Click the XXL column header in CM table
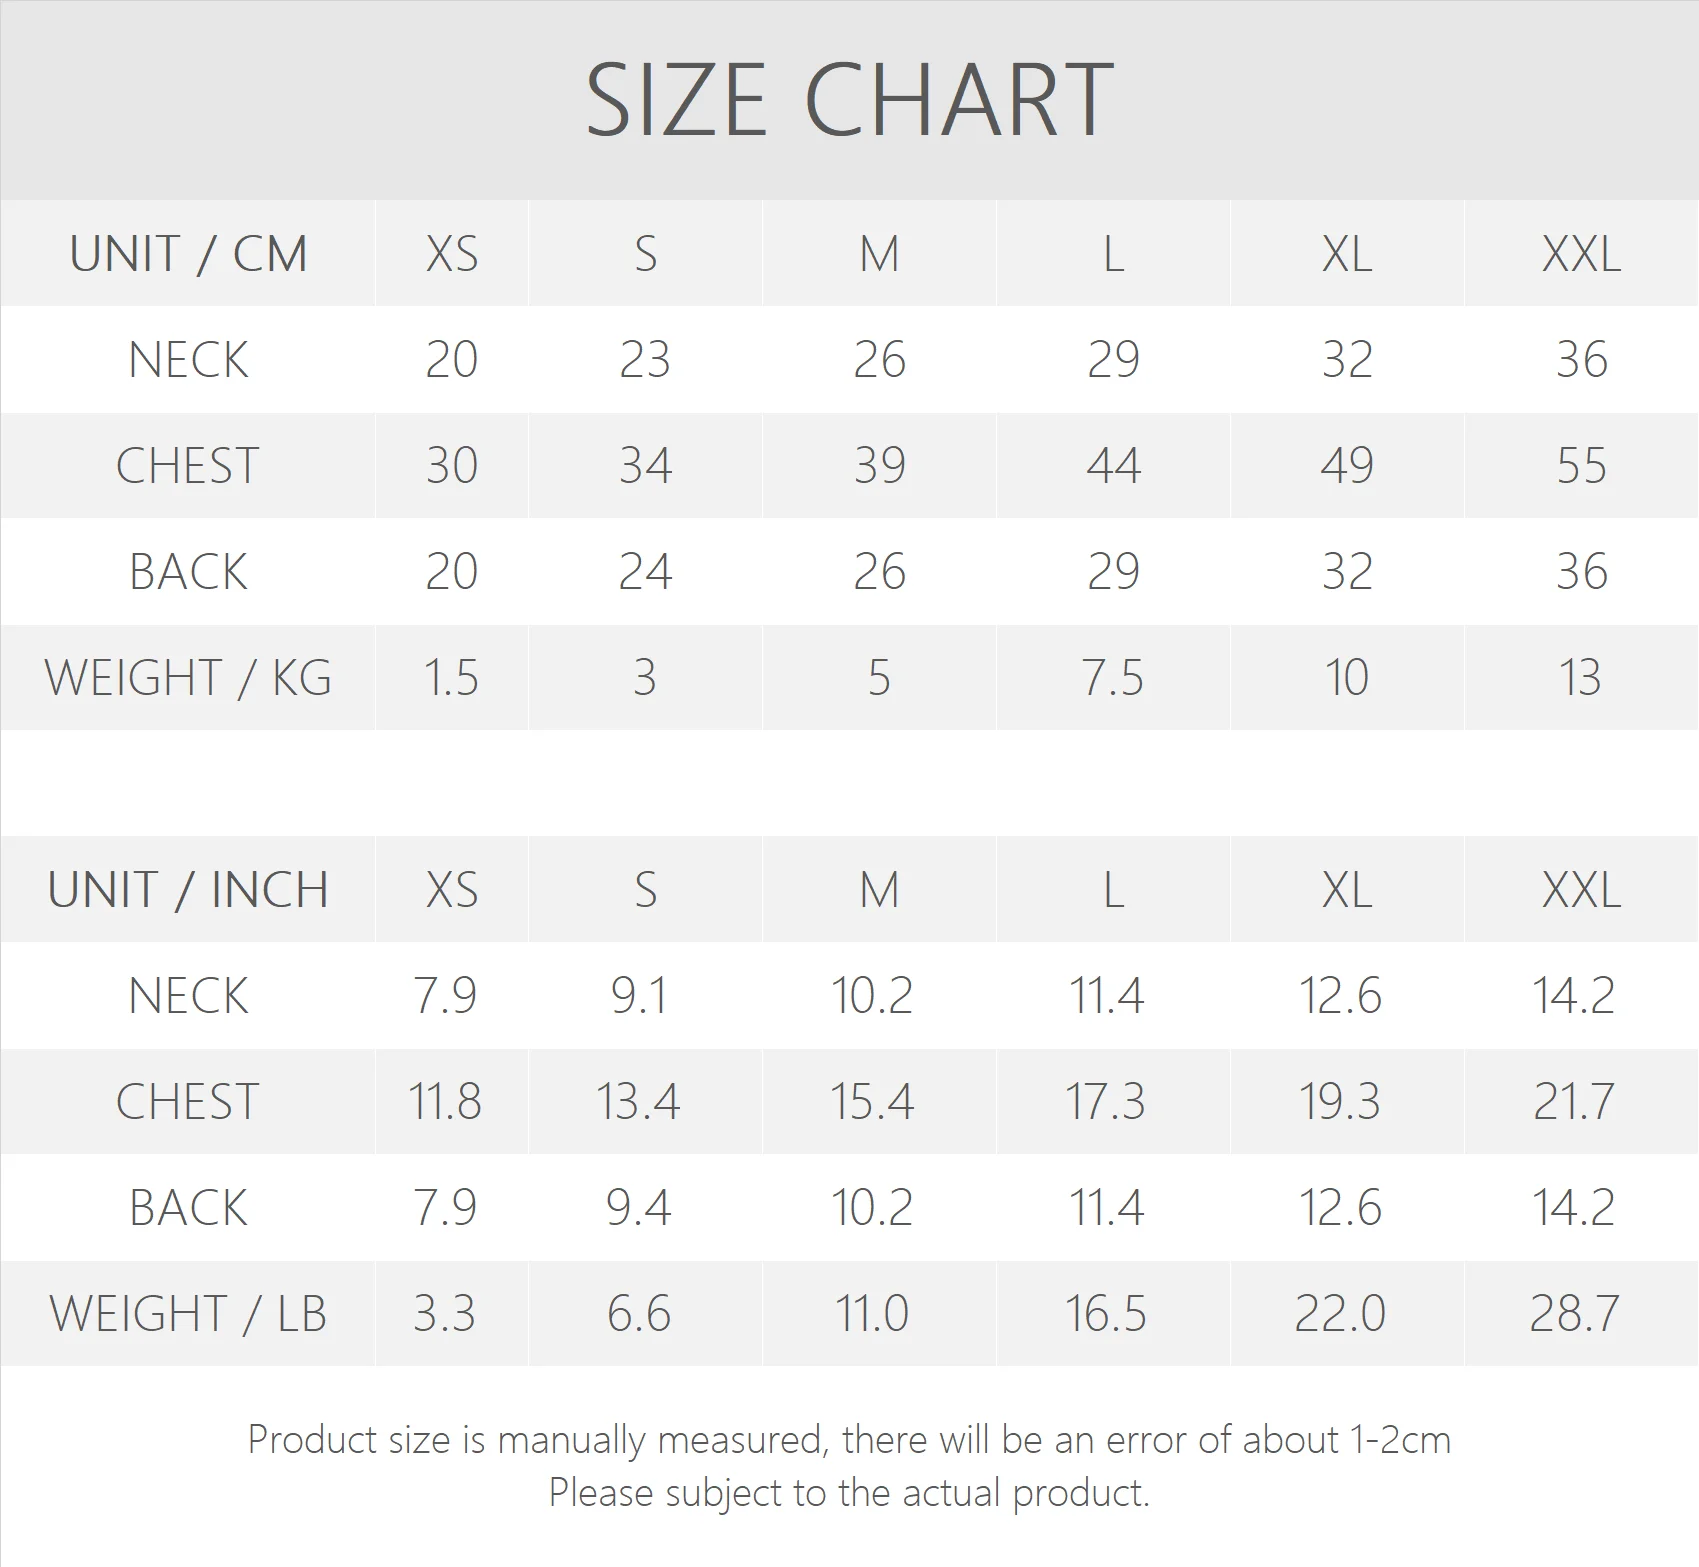 1581,254
